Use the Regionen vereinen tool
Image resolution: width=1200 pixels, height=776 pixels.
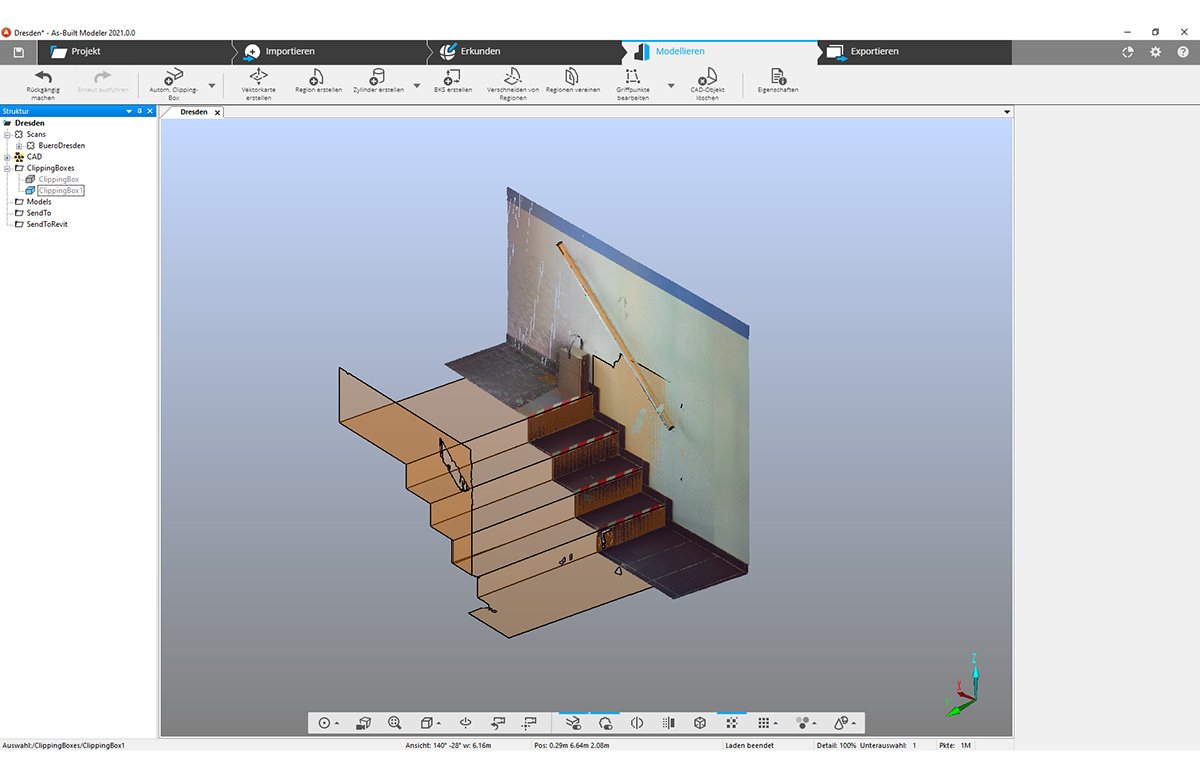[x=570, y=80]
